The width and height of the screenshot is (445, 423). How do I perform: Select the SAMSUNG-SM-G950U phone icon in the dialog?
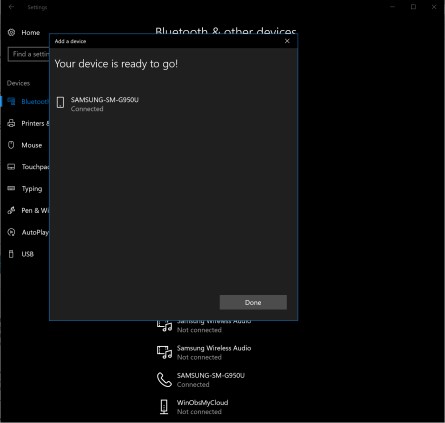[60, 103]
